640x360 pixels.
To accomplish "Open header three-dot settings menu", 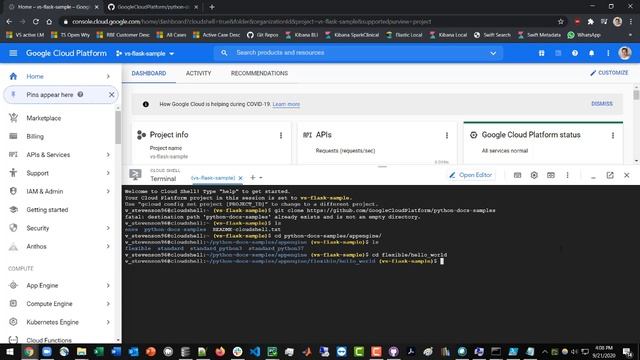I will point(608,53).
